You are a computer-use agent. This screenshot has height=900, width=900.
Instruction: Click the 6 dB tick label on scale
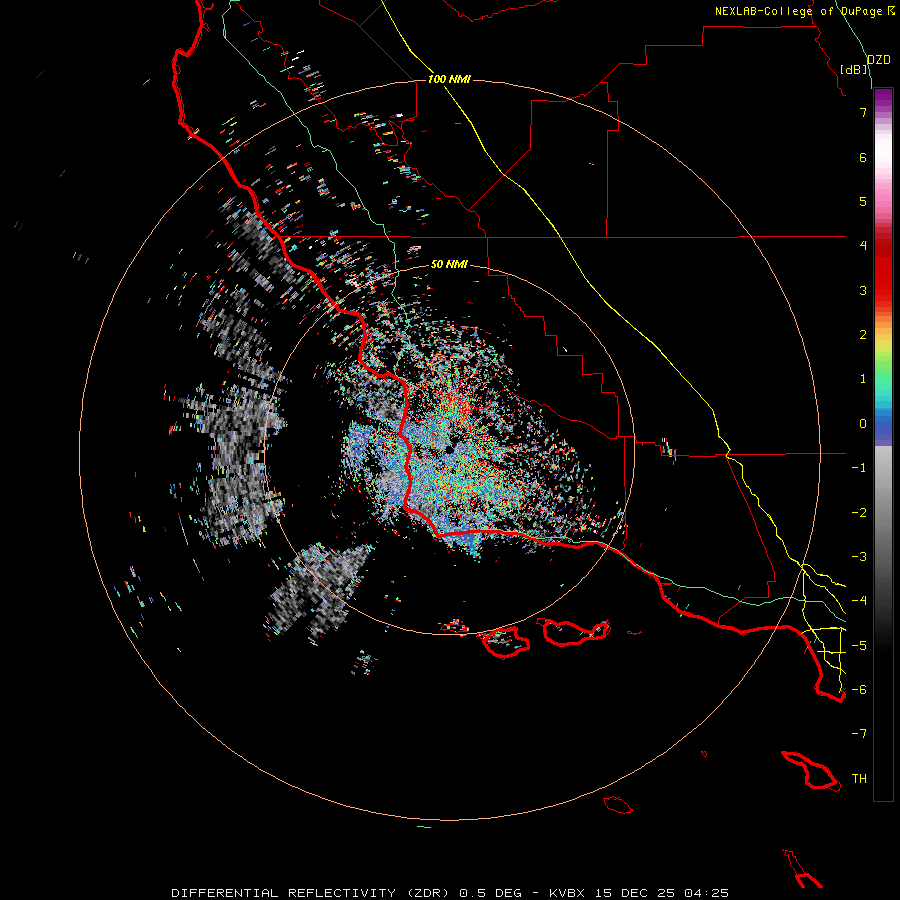(x=863, y=157)
